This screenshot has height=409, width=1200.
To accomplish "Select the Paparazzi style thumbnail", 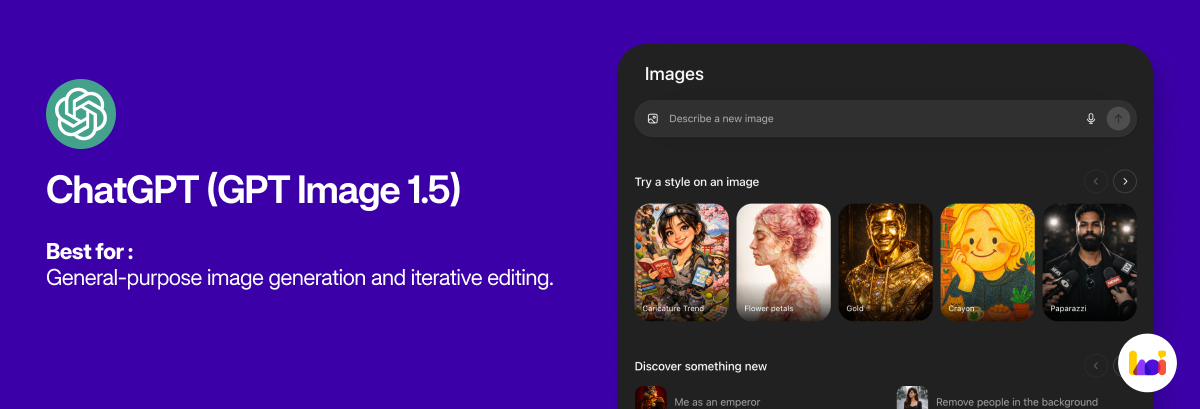I will point(1090,262).
